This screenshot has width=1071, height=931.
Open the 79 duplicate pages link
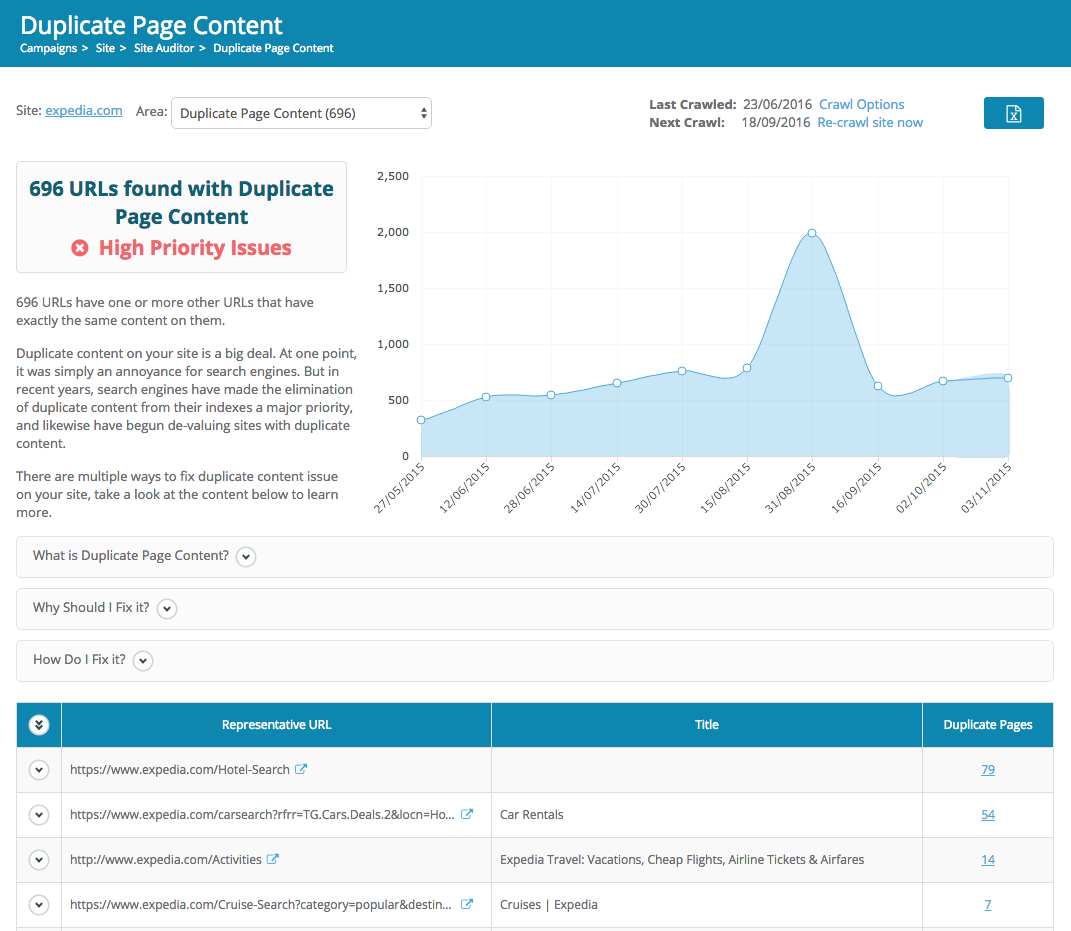pyautogui.click(x=987, y=769)
